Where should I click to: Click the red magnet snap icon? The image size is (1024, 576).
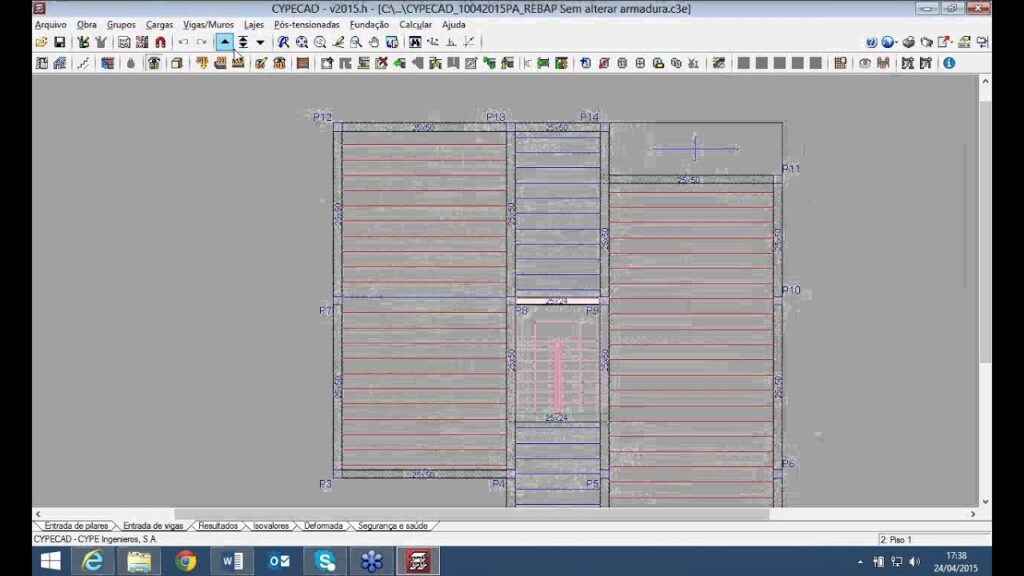click(x=160, y=42)
